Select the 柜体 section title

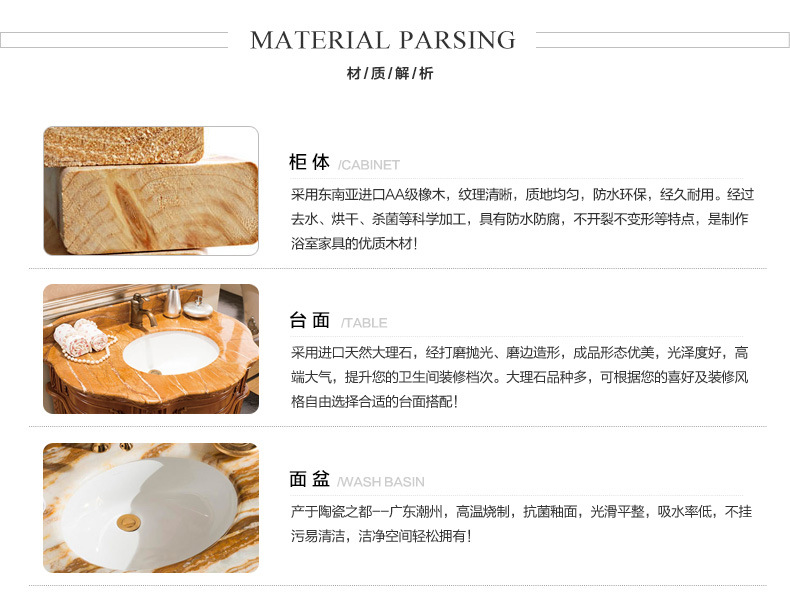point(309,163)
